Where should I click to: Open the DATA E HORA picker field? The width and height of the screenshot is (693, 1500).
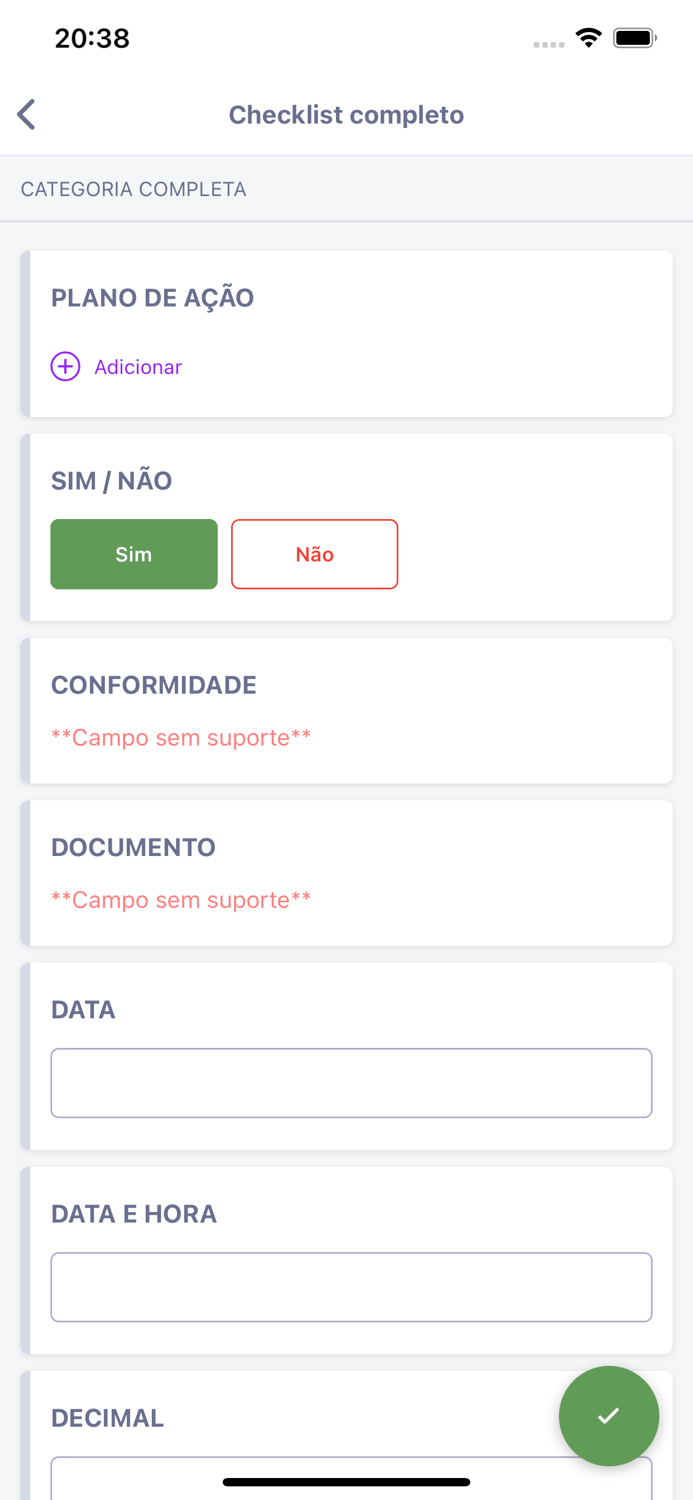coord(351,1287)
